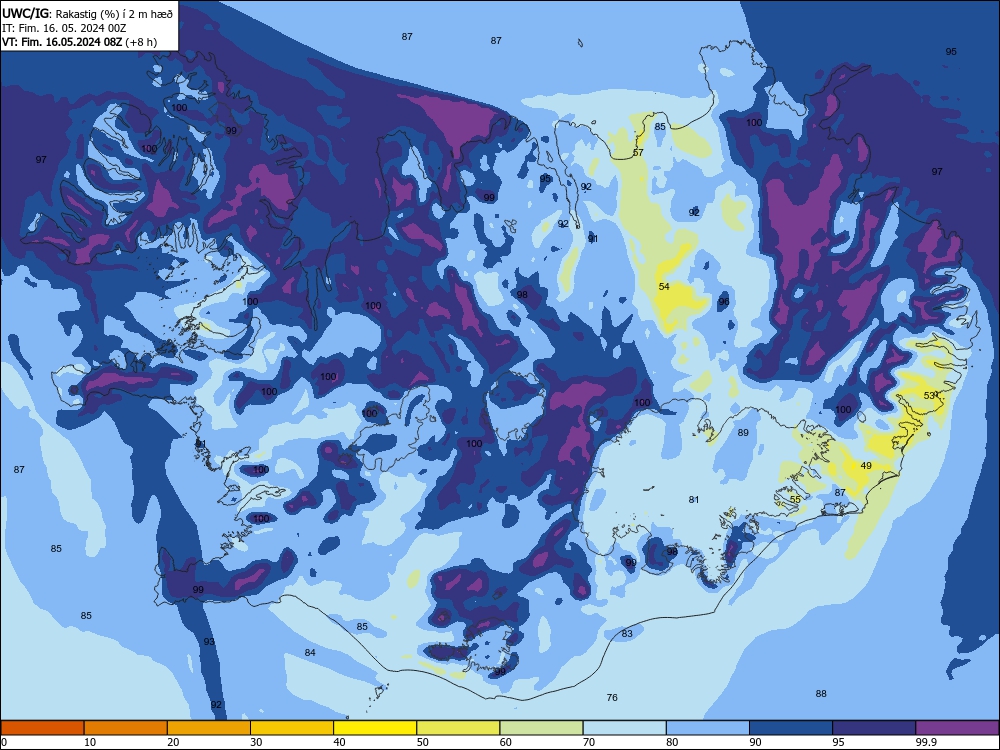Click the 70–80 pale blue legend swatch
This screenshot has width=1000, height=750.
624,728
